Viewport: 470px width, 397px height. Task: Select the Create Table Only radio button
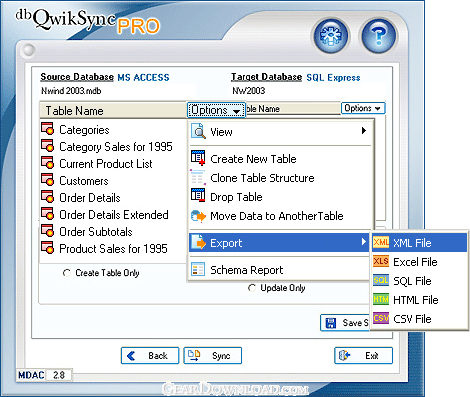tap(67, 273)
